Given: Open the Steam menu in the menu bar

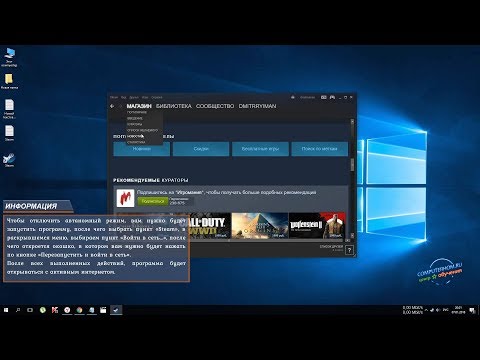Looking at the screenshot, I should (114, 97).
